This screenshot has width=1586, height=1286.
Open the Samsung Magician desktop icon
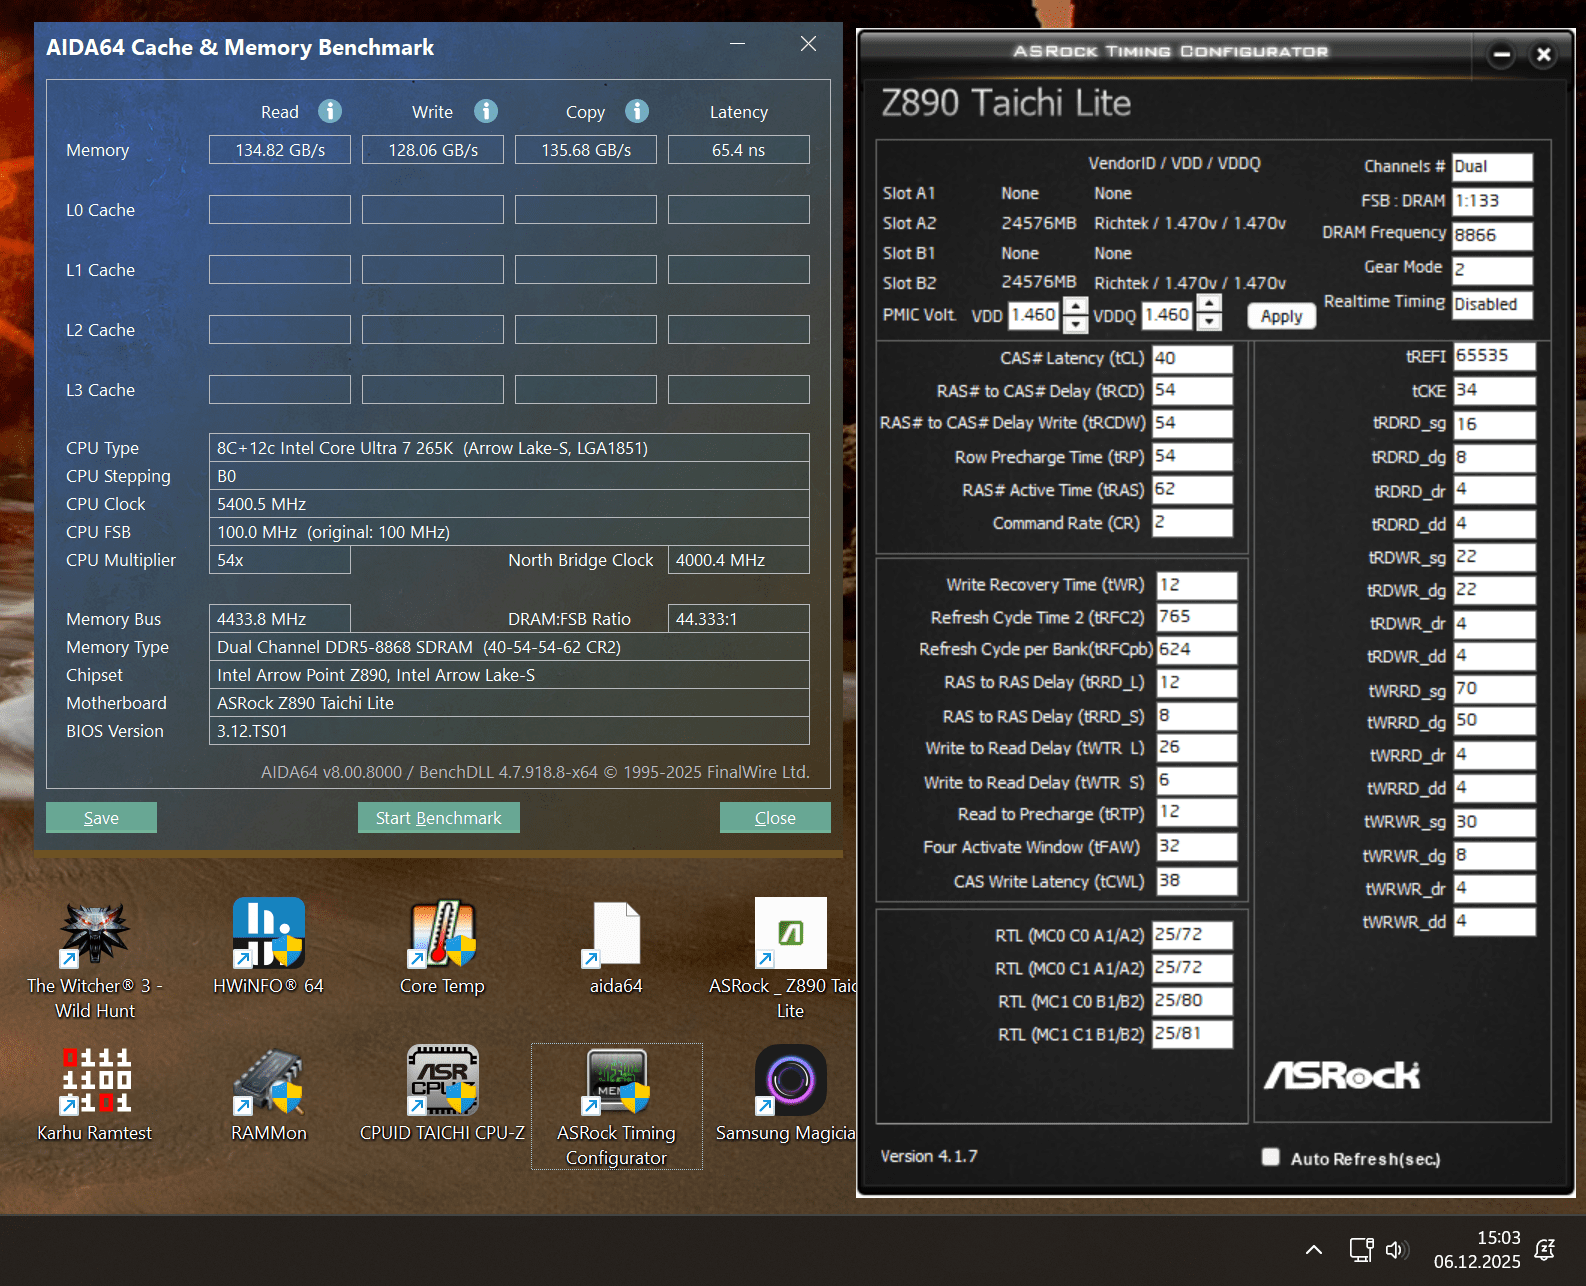(790, 1095)
